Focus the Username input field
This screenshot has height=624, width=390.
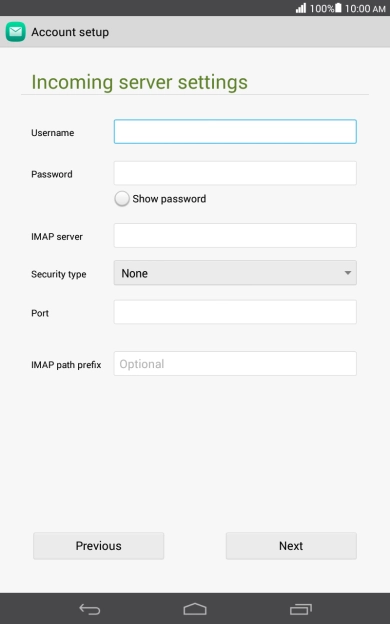pyautogui.click(x=235, y=132)
